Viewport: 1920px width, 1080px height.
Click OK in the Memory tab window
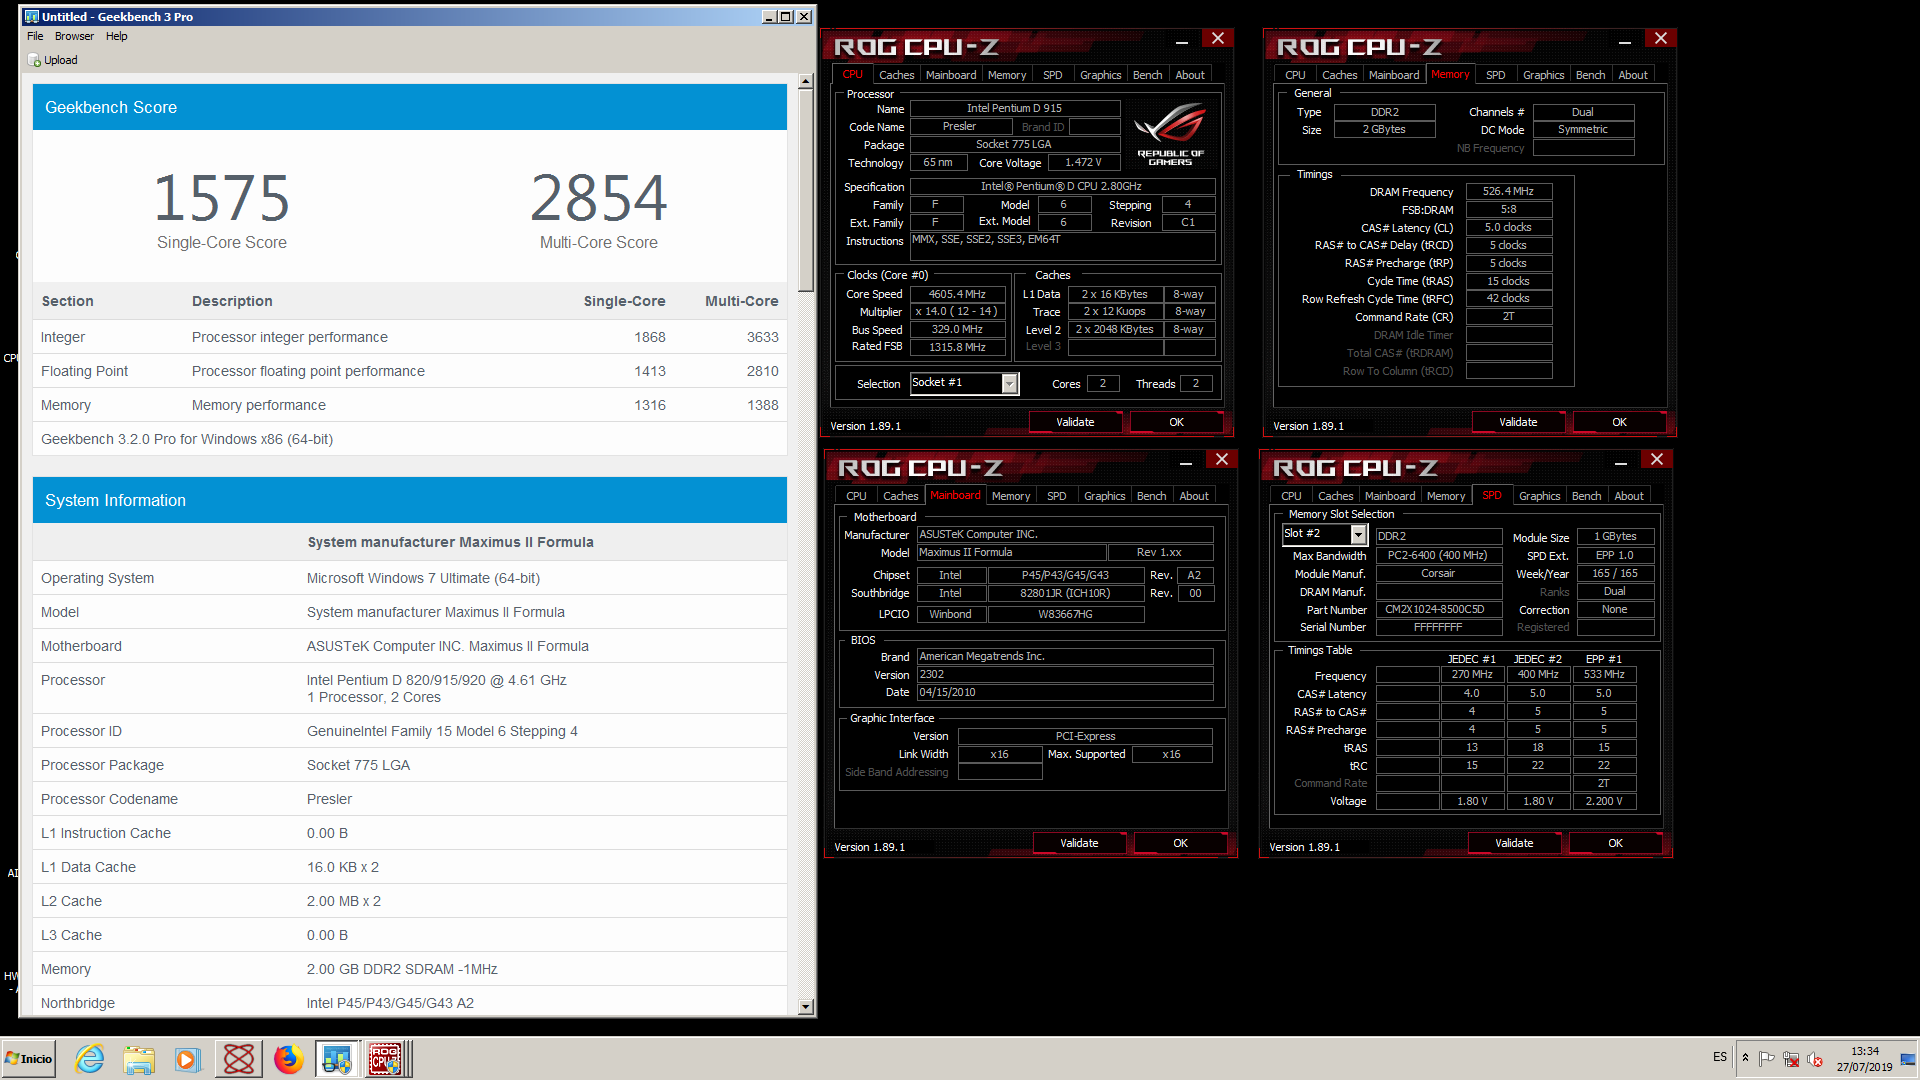(1619, 422)
